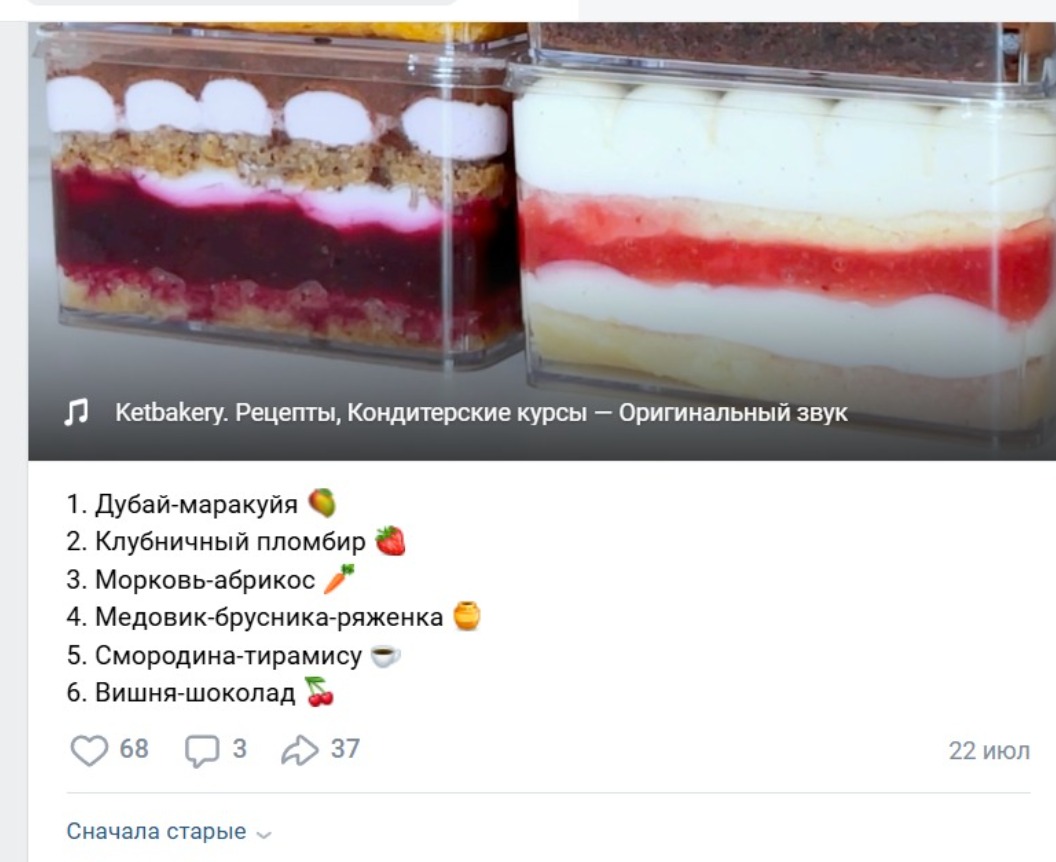Click the share count 37
The width and height of the screenshot is (1056, 862).
coord(345,749)
